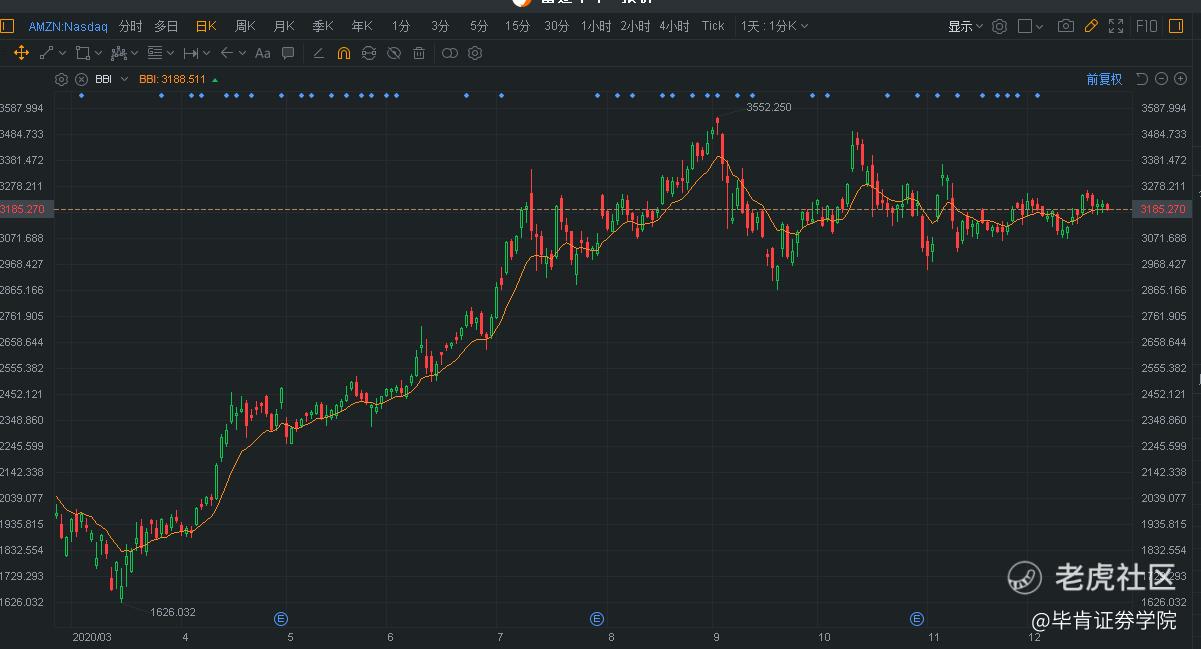Toggle hide drawings eye icon
1201x649 pixels.
[x=394, y=53]
